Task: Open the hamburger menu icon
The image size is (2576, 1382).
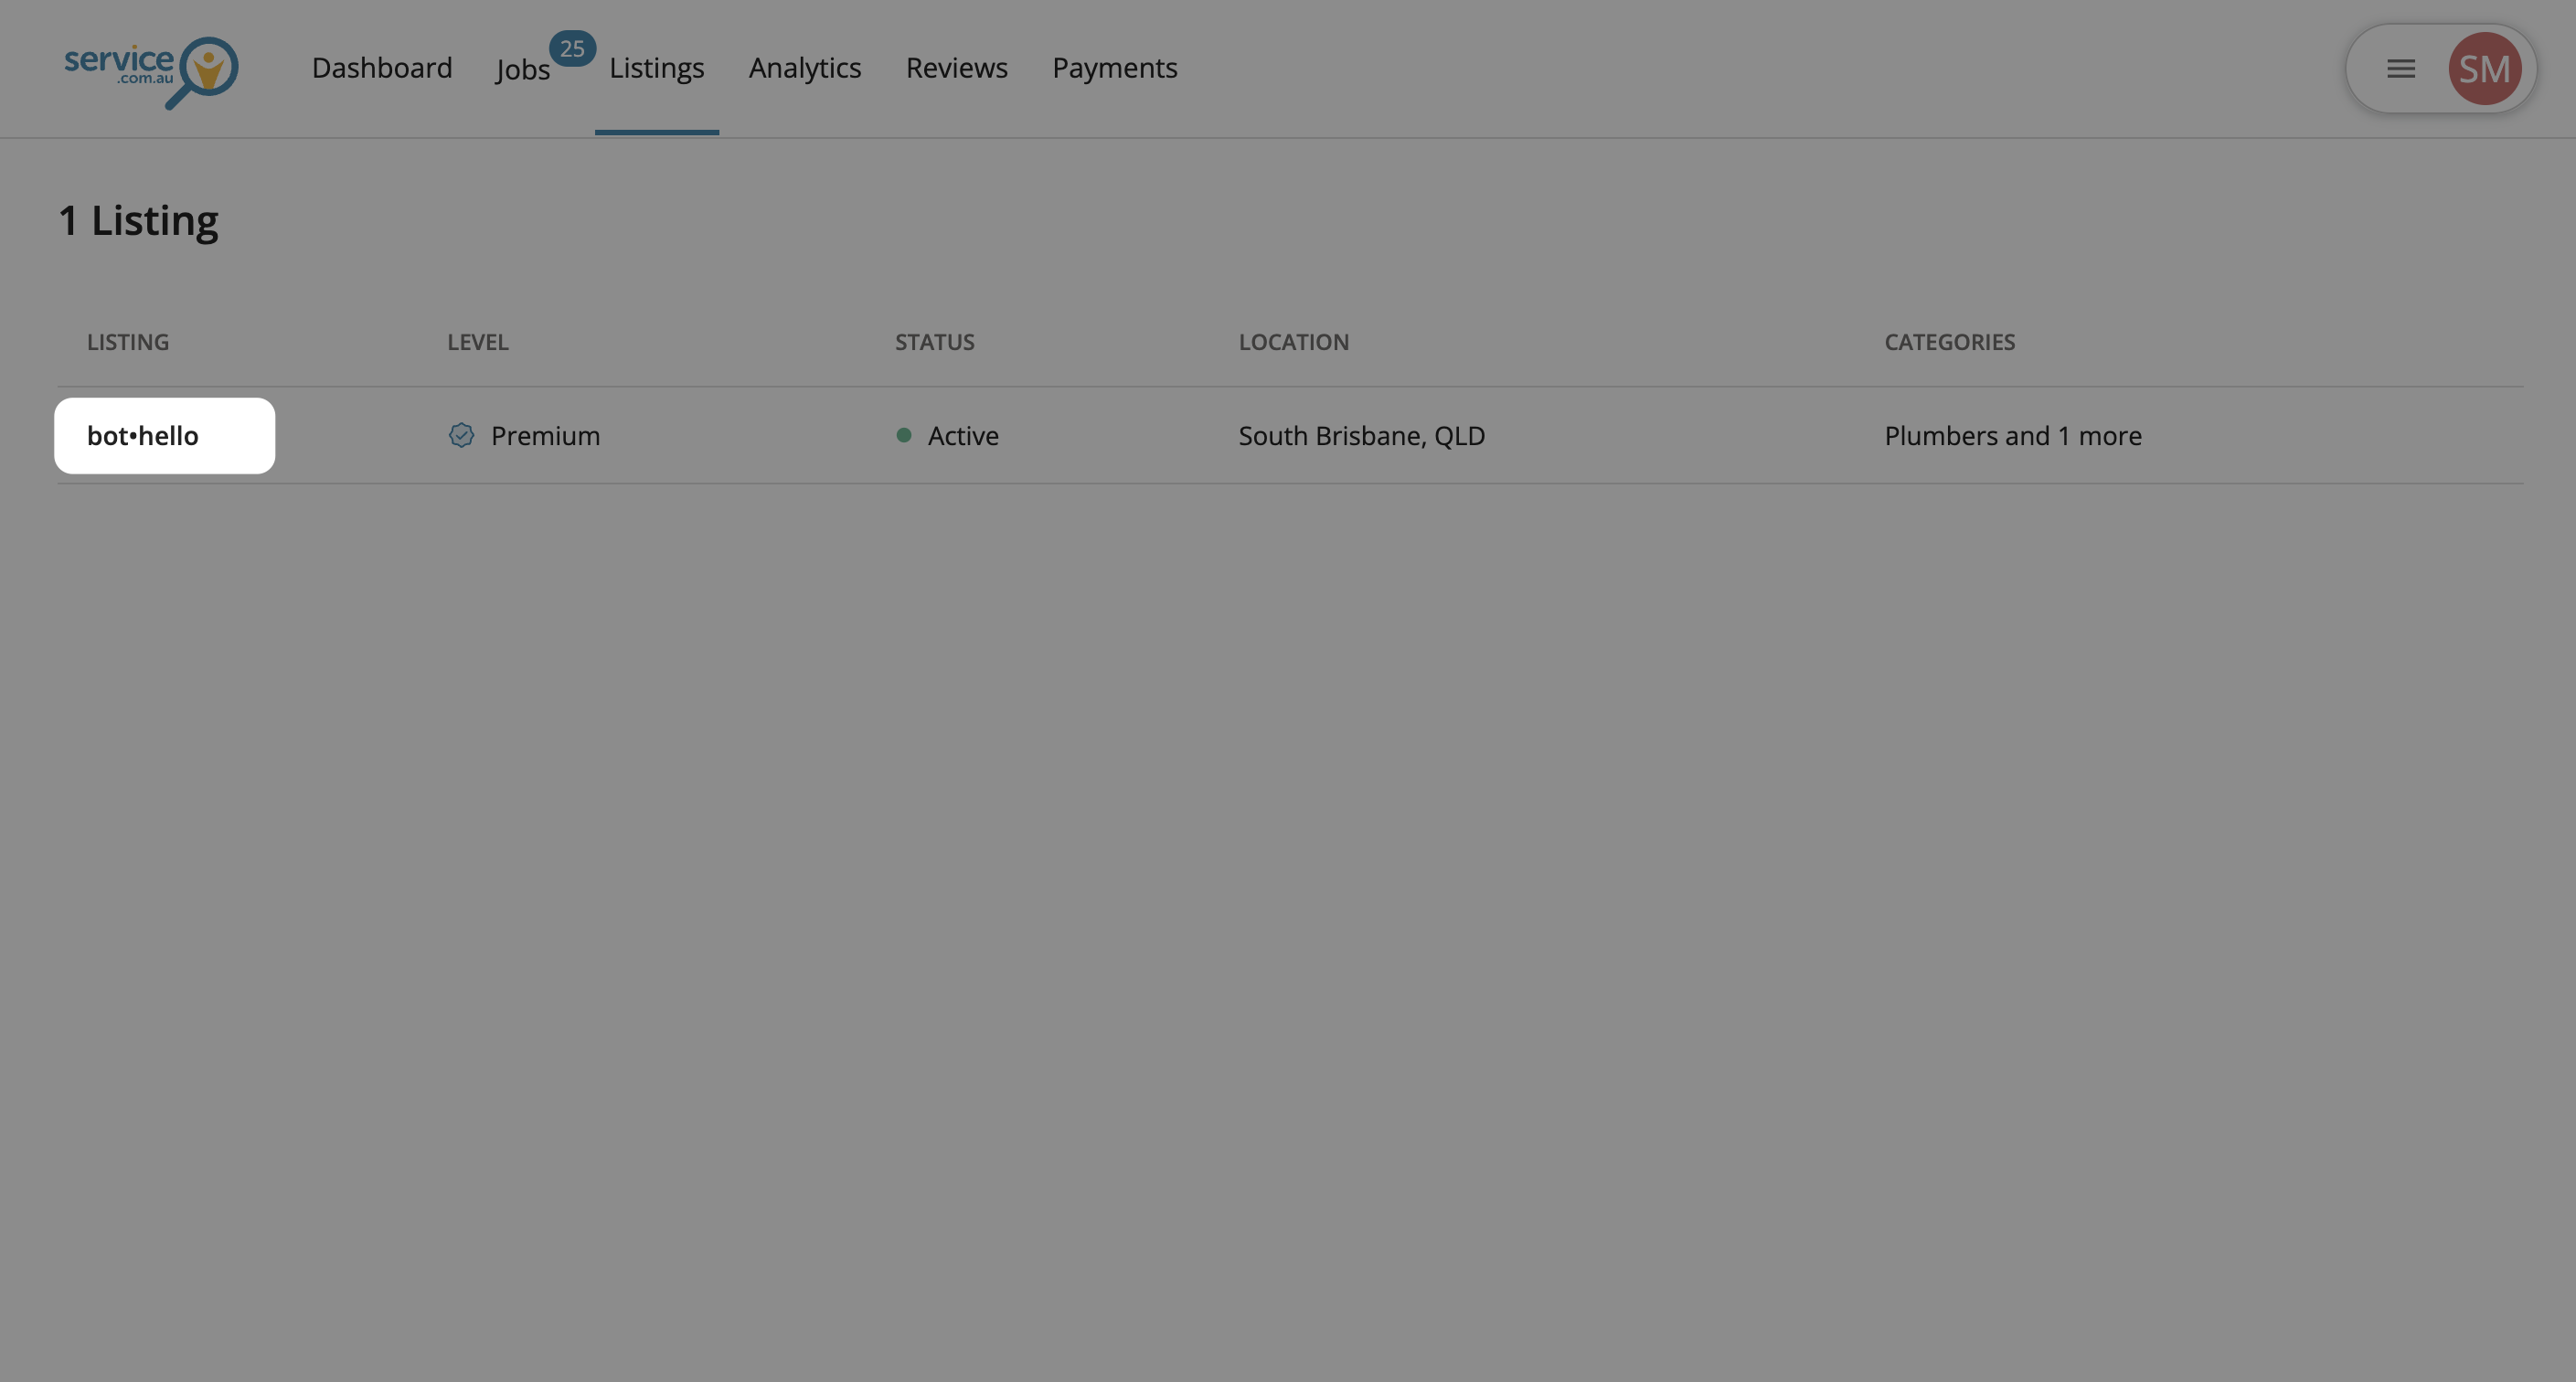Action: click(x=2400, y=69)
